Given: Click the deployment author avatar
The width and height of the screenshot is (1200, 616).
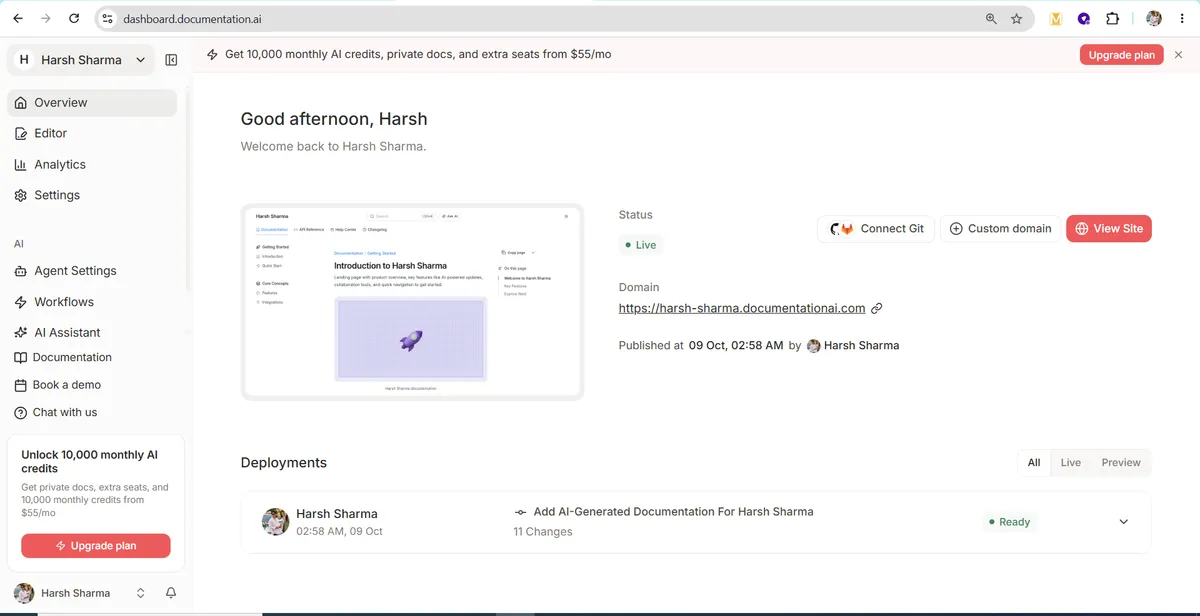Looking at the screenshot, I should pyautogui.click(x=275, y=521).
